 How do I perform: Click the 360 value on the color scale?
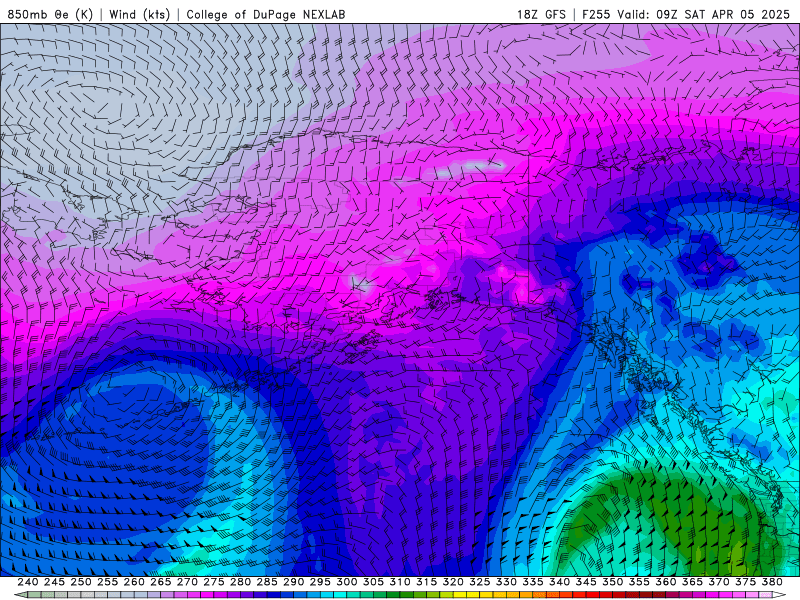coord(665,582)
